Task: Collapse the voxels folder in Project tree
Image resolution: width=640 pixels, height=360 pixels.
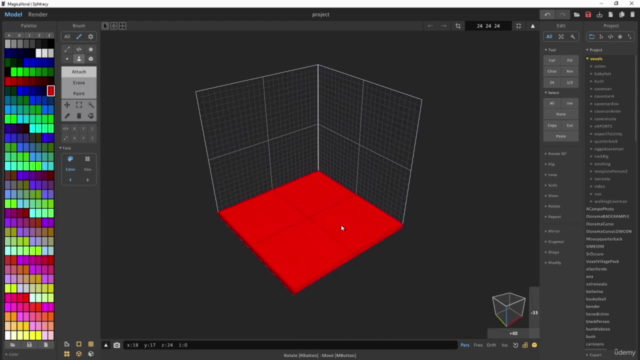Action: pos(594,59)
